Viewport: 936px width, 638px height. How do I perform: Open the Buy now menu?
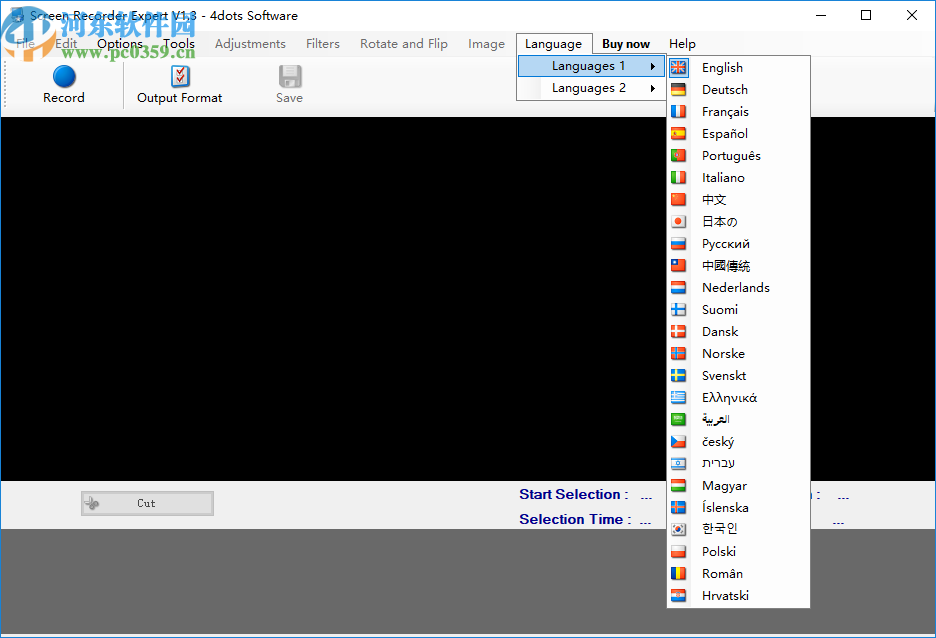pyautogui.click(x=626, y=44)
